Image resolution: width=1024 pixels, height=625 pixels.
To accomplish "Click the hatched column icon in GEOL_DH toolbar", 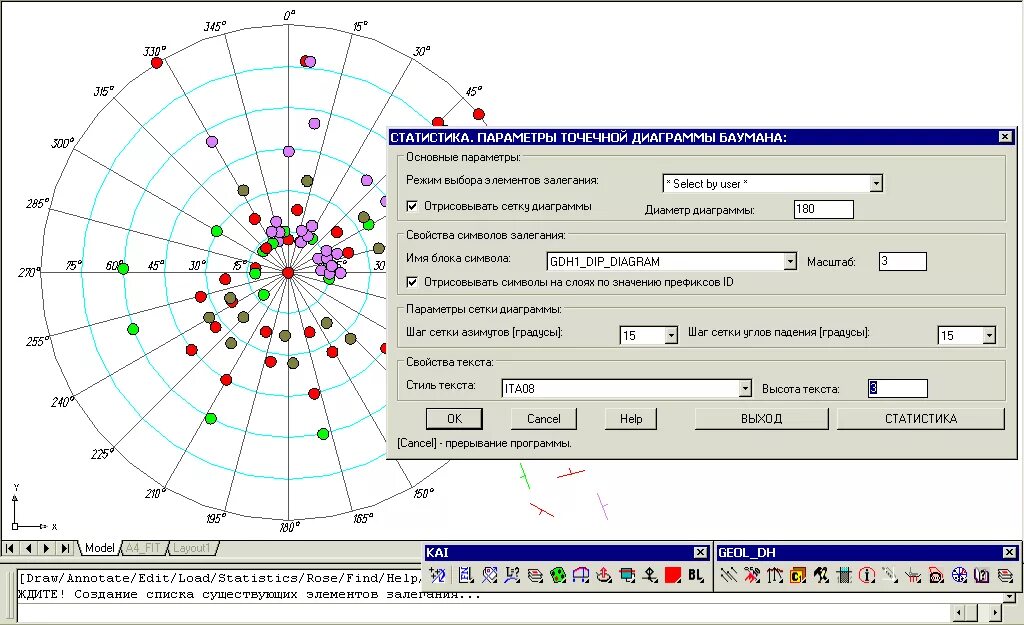I will click(844, 575).
